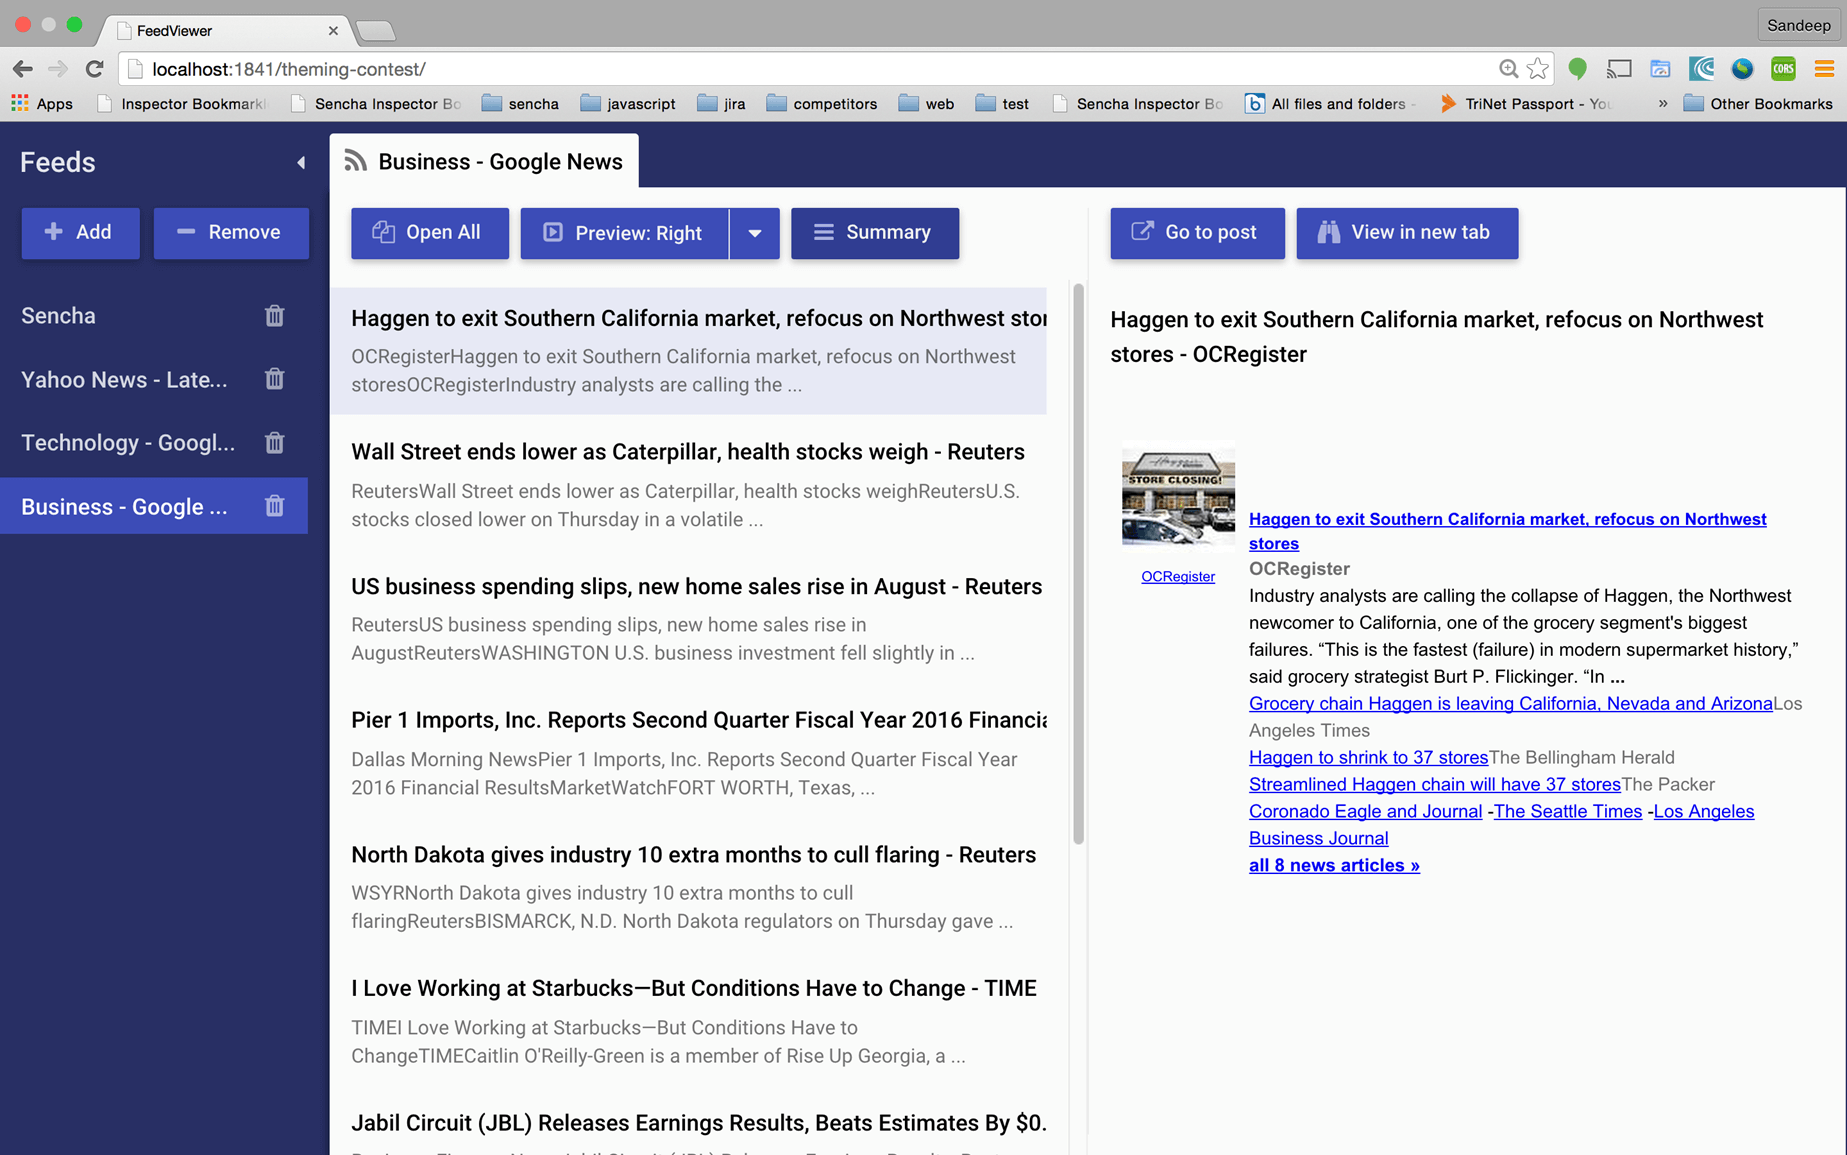Screen dimensions: 1847x1155
Task: Open the test bookmarks folder
Action: pyautogui.click(x=1003, y=103)
